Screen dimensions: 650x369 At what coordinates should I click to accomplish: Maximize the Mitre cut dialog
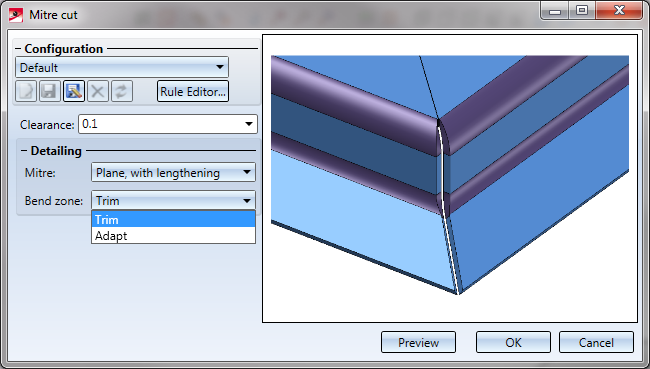[x=582, y=11]
